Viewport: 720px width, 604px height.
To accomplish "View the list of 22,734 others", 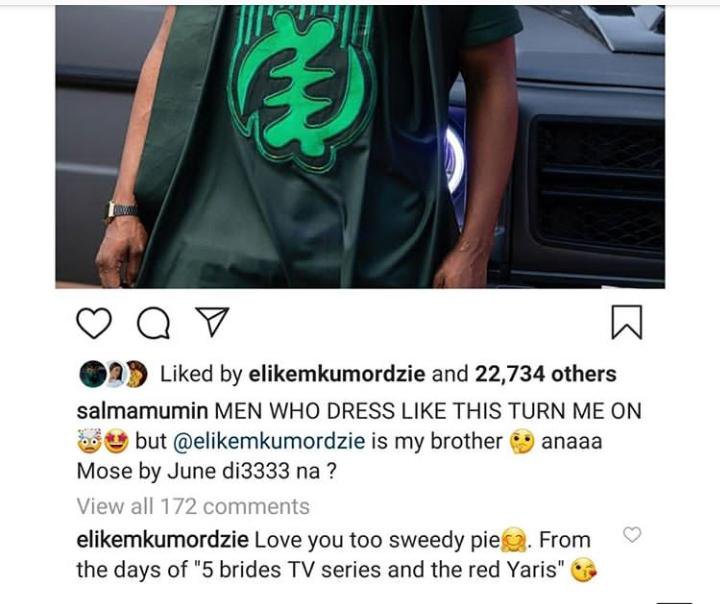I will tap(546, 374).
